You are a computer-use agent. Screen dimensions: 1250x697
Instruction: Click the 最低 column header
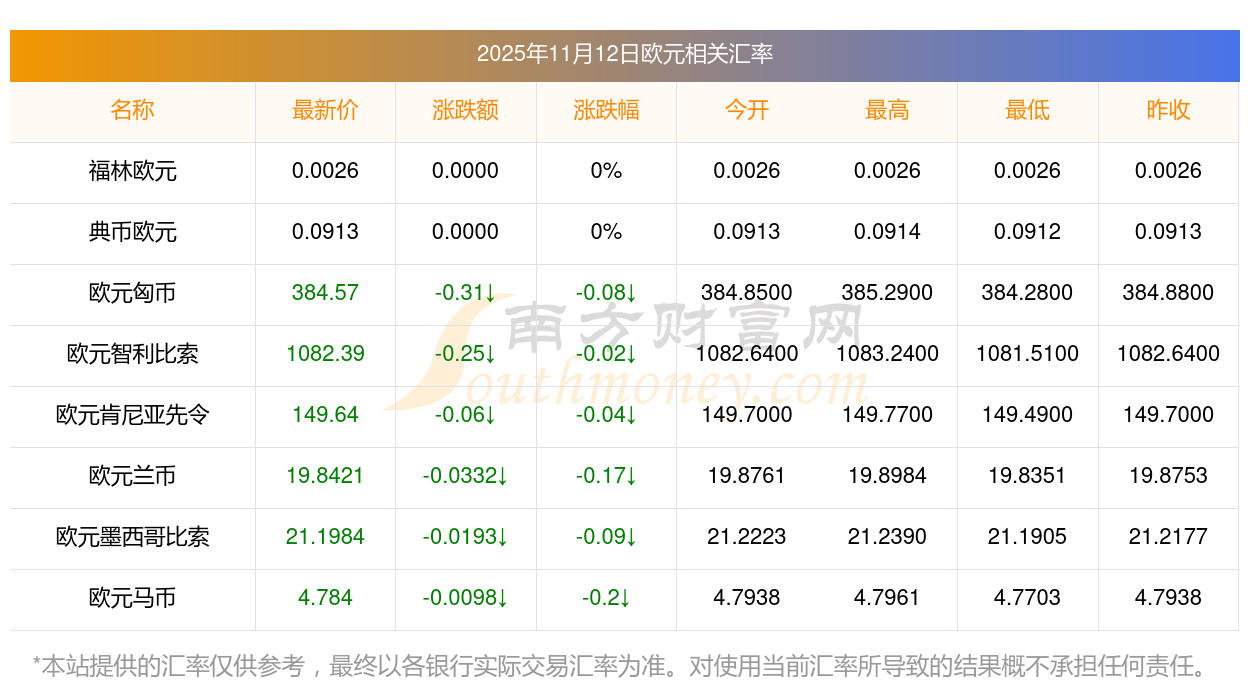click(1027, 110)
